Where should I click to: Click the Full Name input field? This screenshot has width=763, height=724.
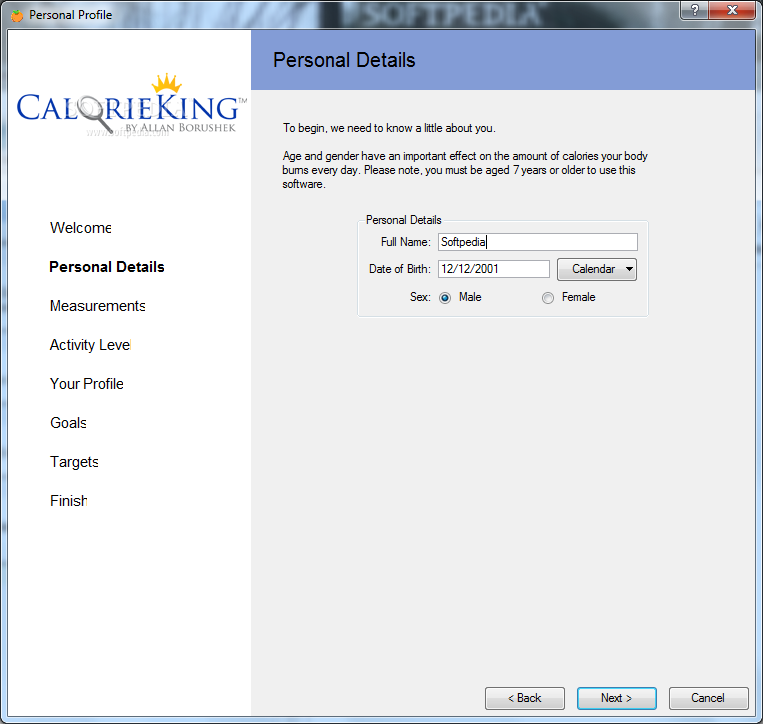538,242
